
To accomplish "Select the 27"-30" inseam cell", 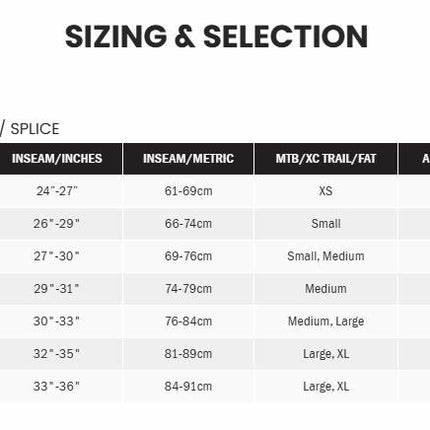I will 61,256.
